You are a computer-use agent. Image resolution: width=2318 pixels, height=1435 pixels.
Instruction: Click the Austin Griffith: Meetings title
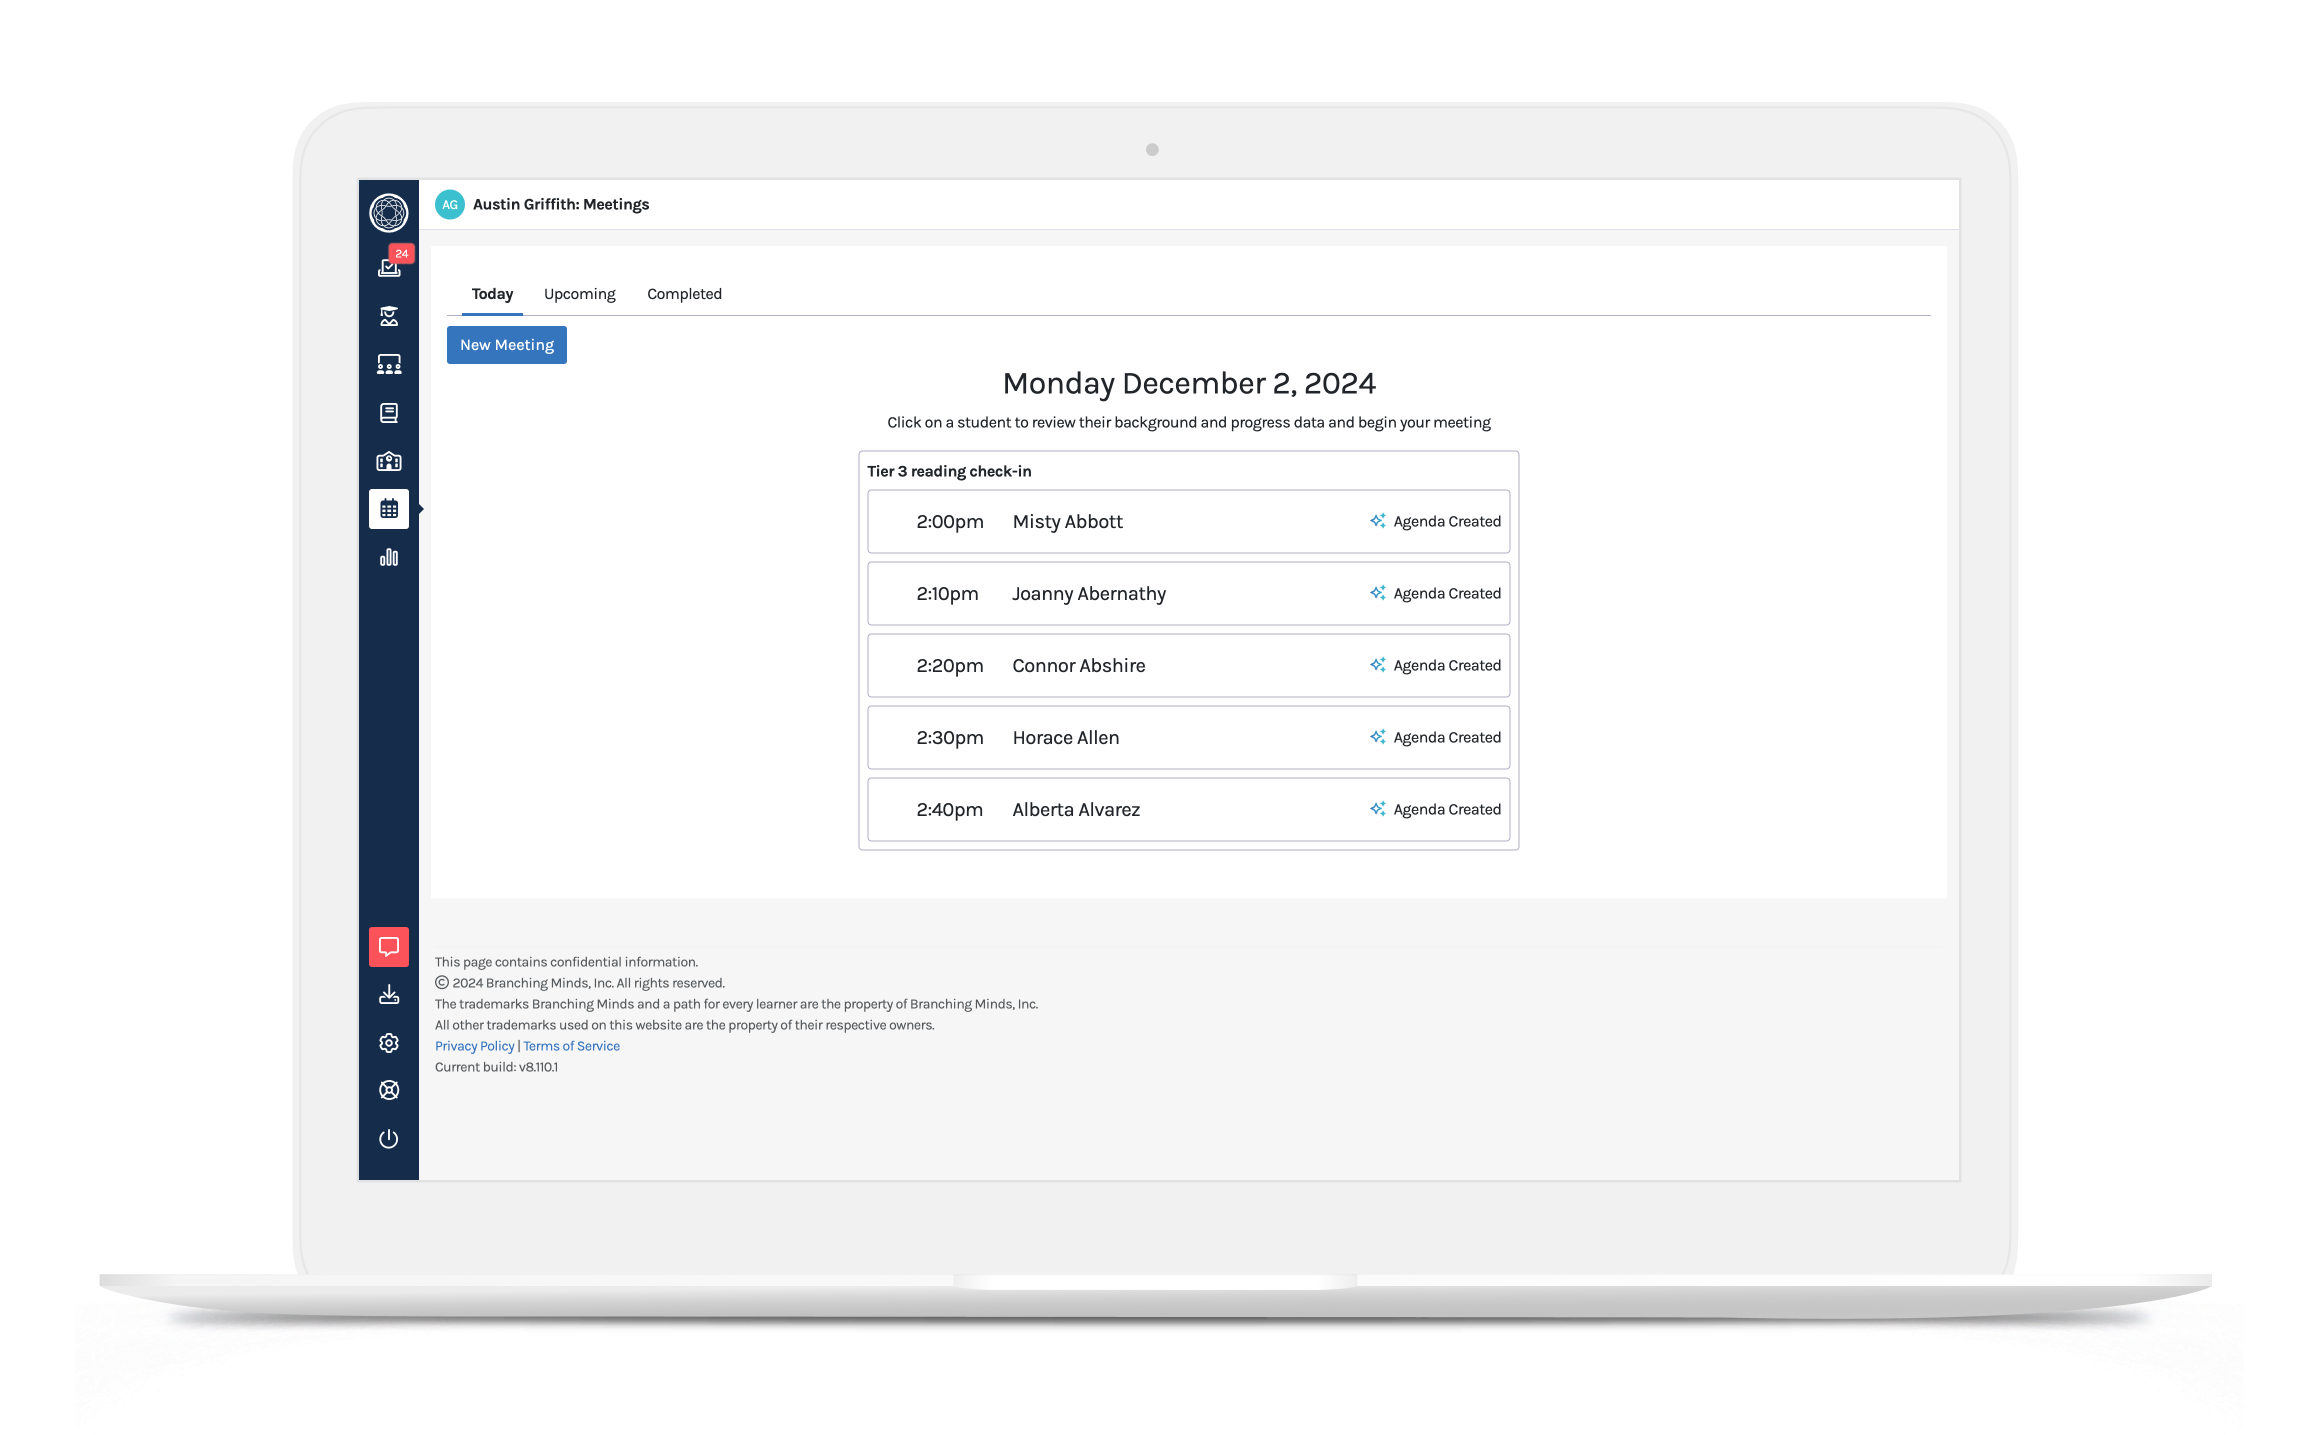(561, 204)
